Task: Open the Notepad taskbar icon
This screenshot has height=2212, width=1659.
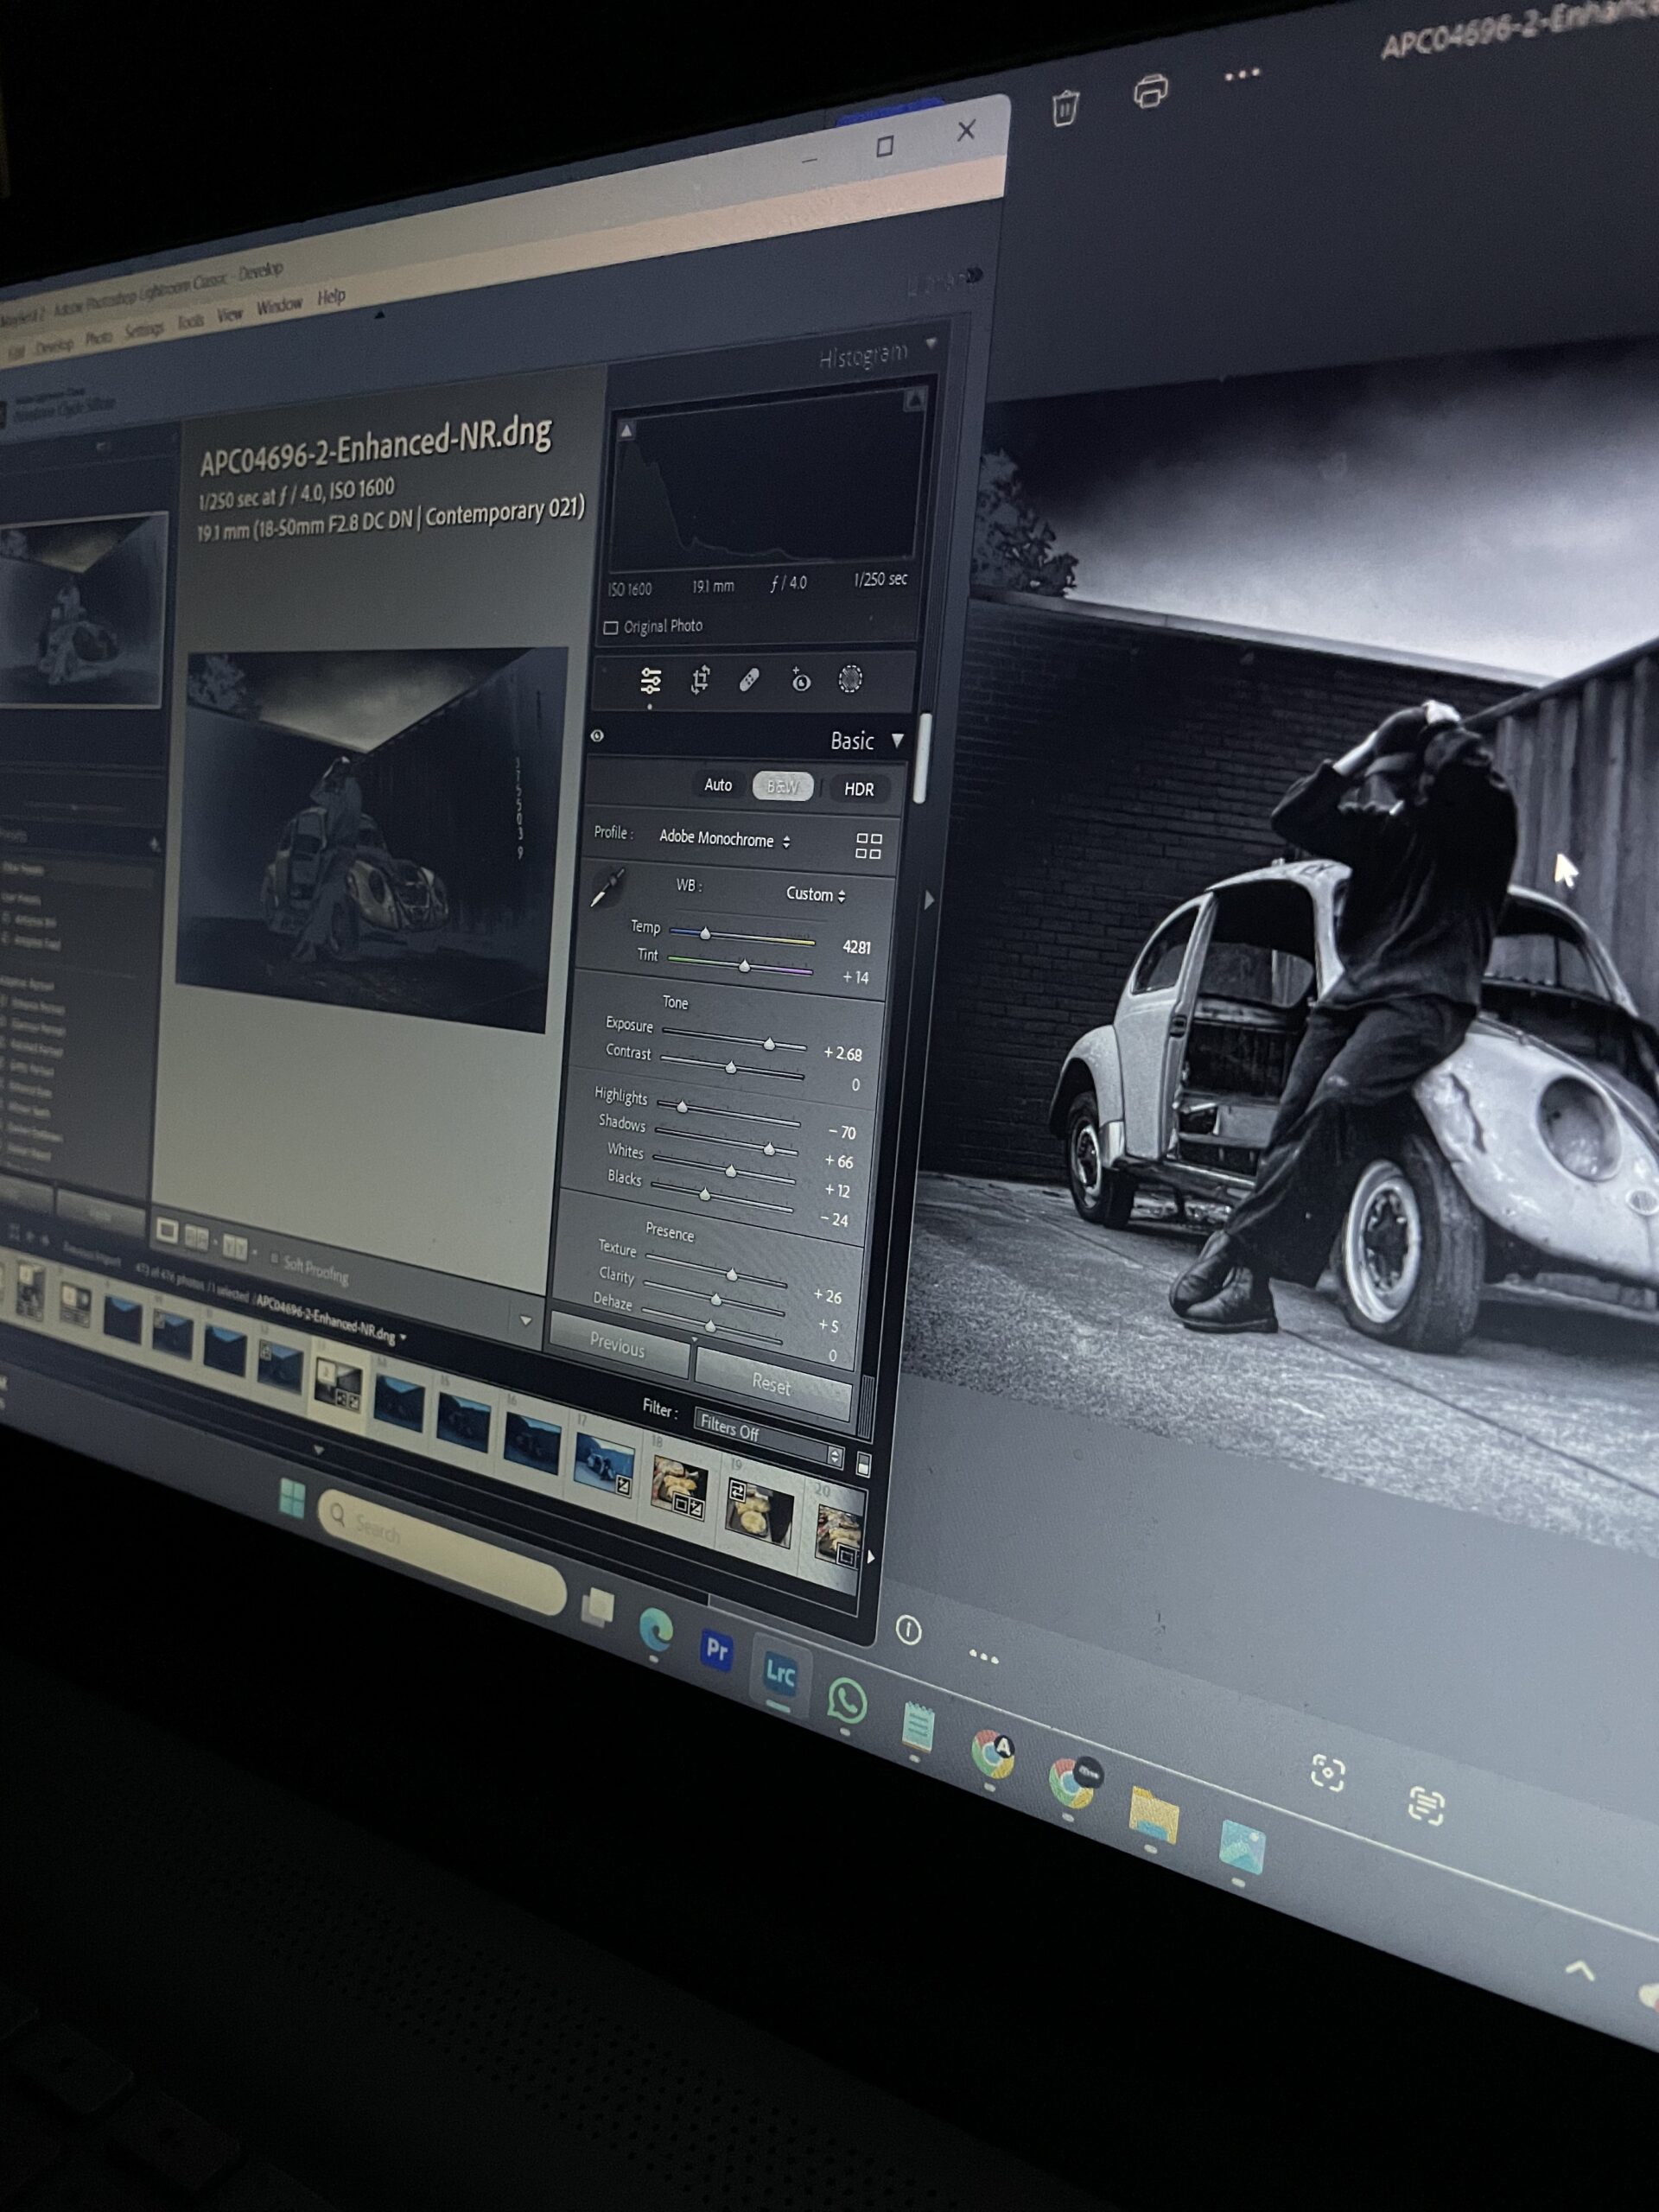Action: tap(918, 1728)
